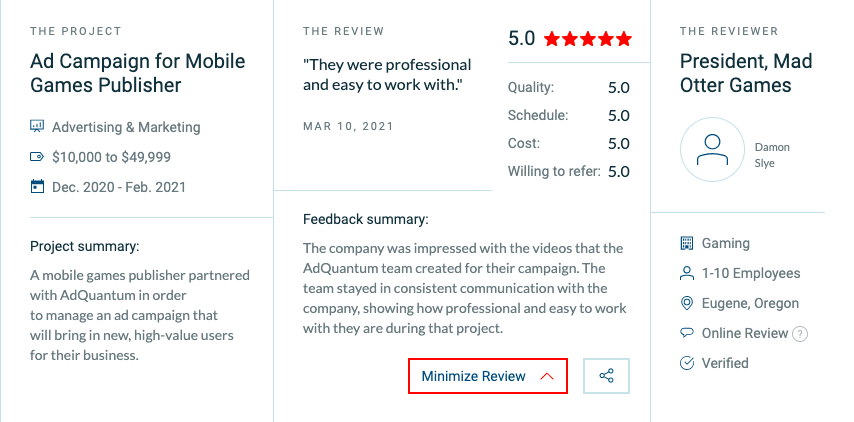Image resolution: width=854 pixels, height=422 pixels.
Task: Click the Advertising & Marketing presentation icon
Action: [36, 126]
